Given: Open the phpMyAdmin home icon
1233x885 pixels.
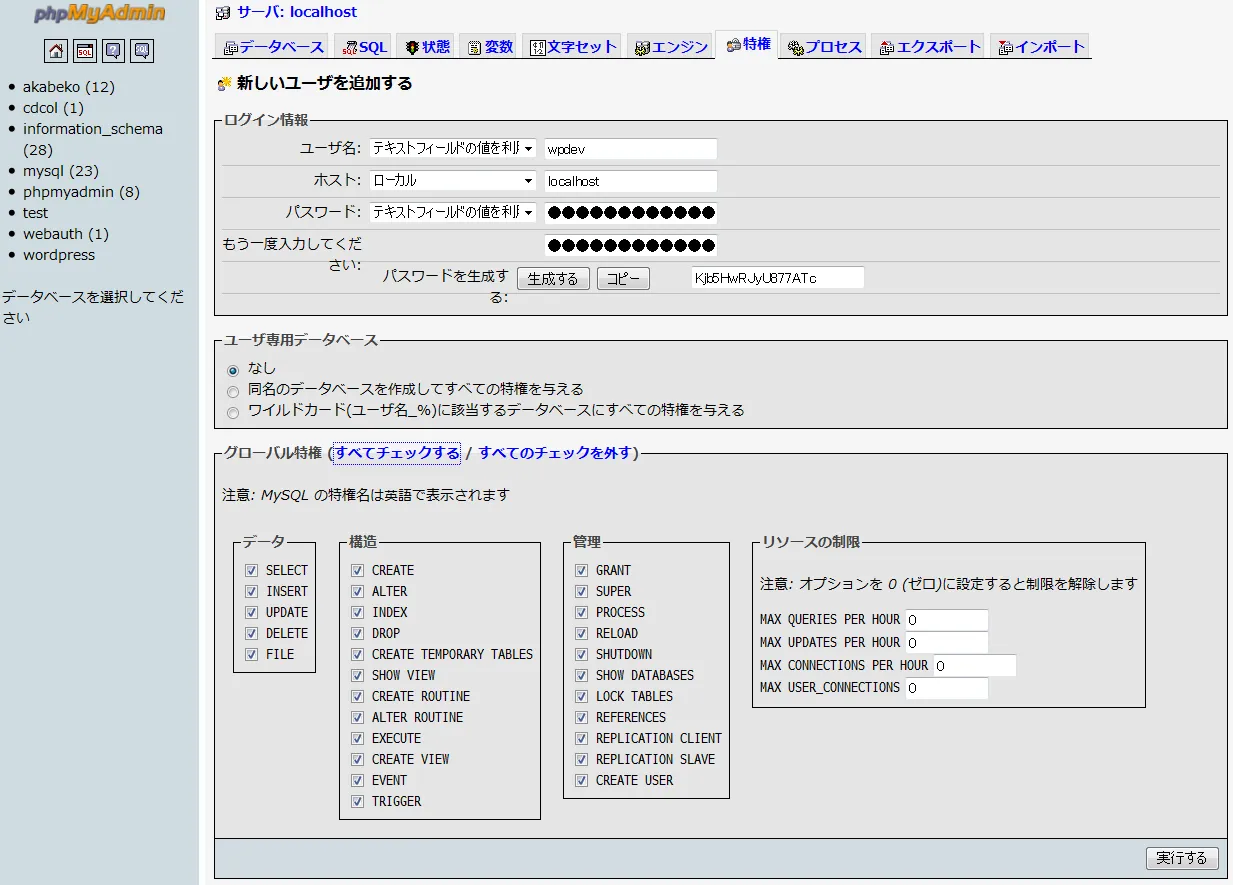Looking at the screenshot, I should pos(56,50).
